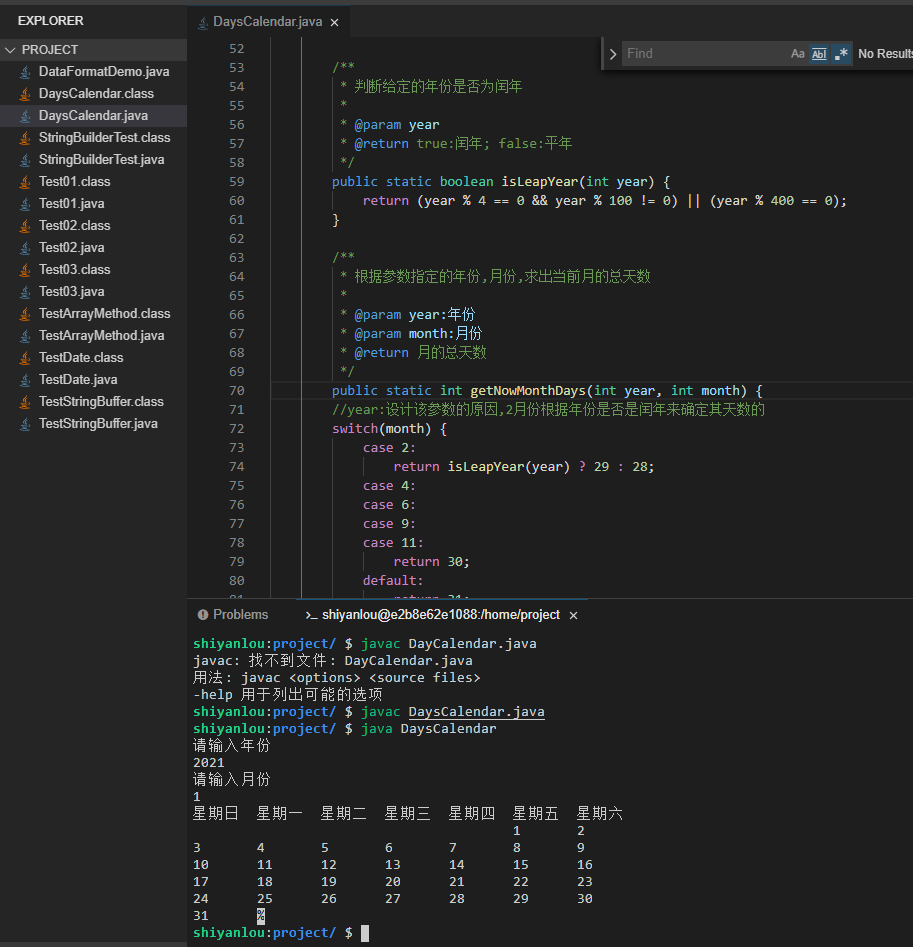Toggle Use Regular Expression in find widget
The width and height of the screenshot is (913, 947).
click(841, 54)
